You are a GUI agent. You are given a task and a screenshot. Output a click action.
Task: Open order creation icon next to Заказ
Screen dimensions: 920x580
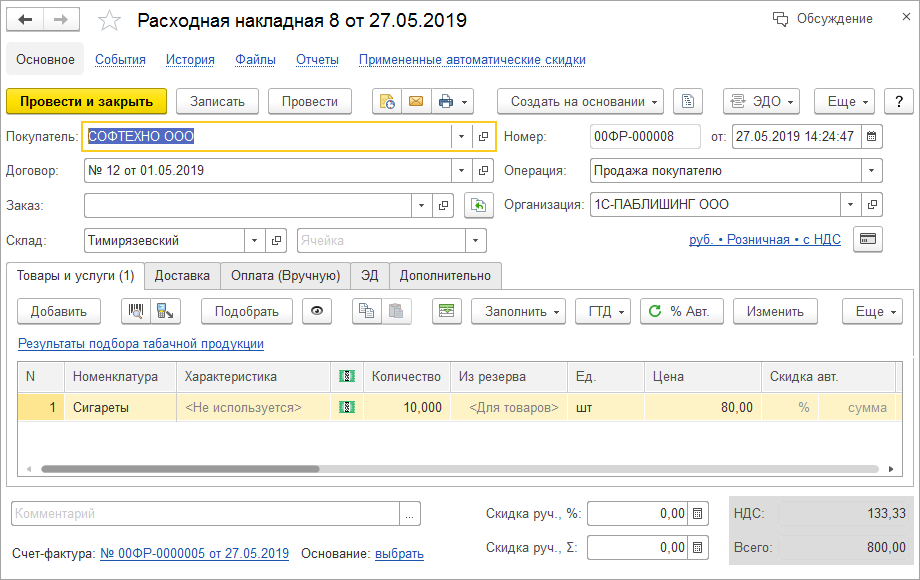pos(478,206)
